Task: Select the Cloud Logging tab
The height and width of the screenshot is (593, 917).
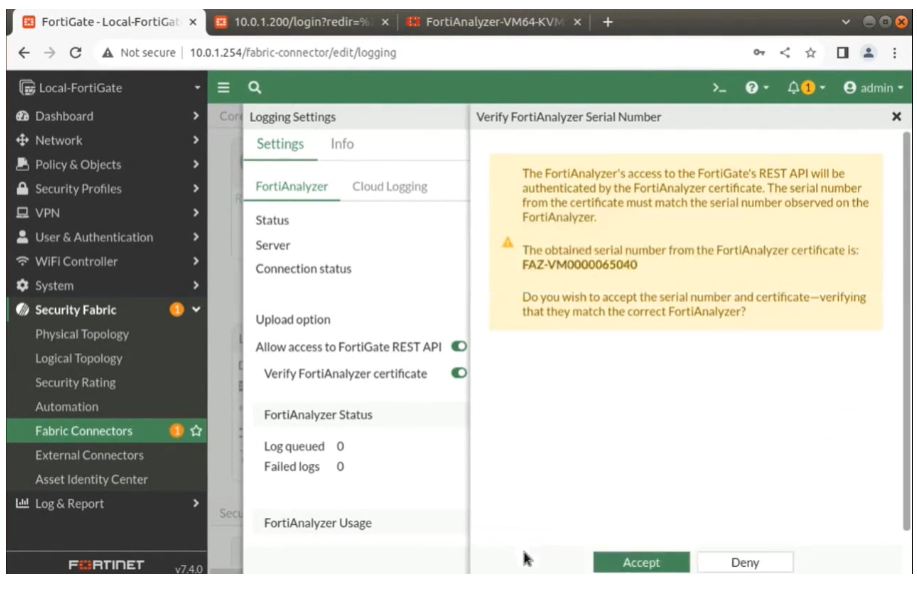Action: pos(389,187)
